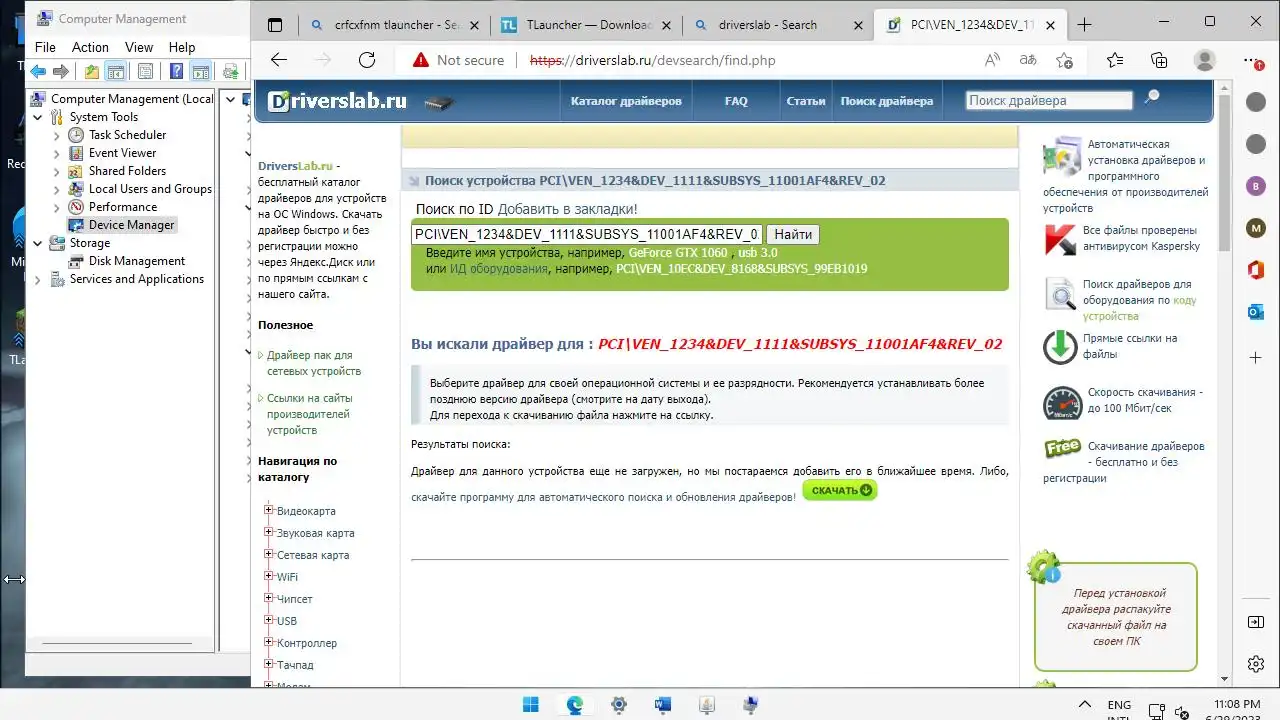Click ИД оборудования link
The height and width of the screenshot is (720, 1280).
pos(499,269)
